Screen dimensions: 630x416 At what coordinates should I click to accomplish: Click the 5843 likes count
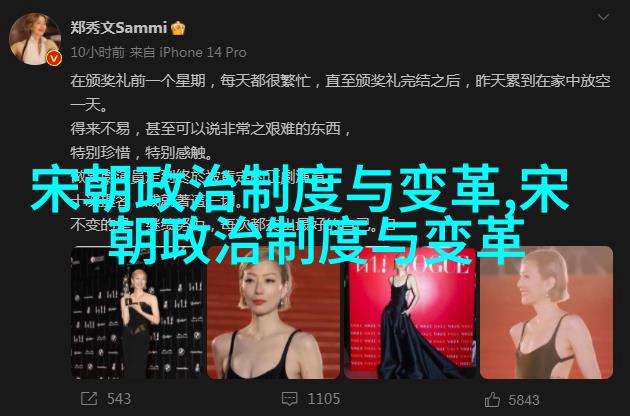[524, 400]
